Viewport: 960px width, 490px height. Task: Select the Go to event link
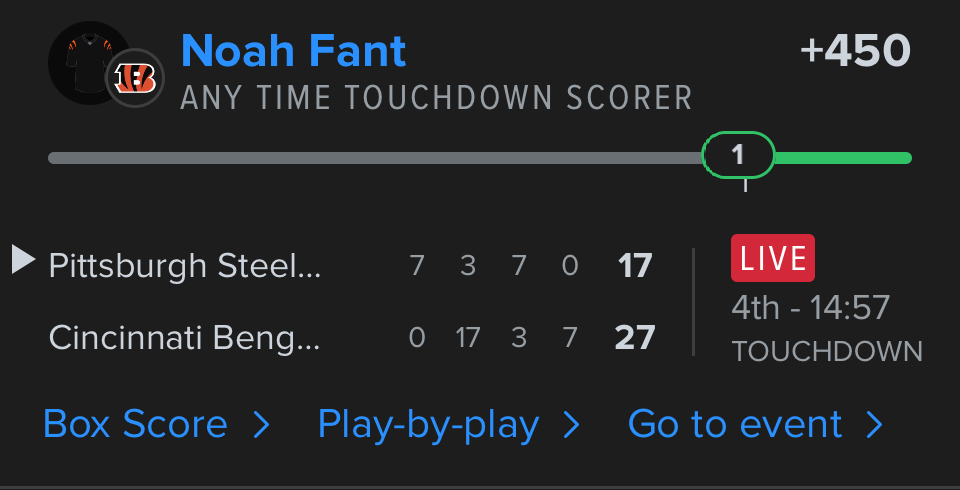[735, 425]
